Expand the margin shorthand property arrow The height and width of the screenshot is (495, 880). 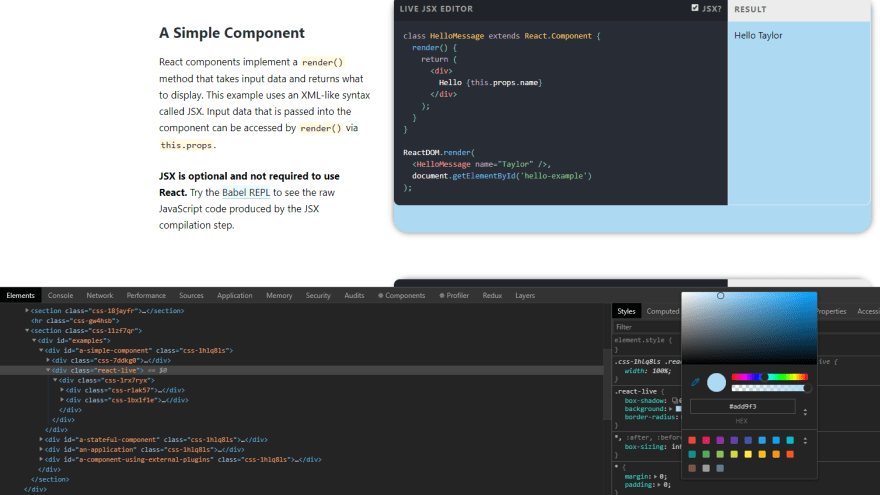coord(656,476)
